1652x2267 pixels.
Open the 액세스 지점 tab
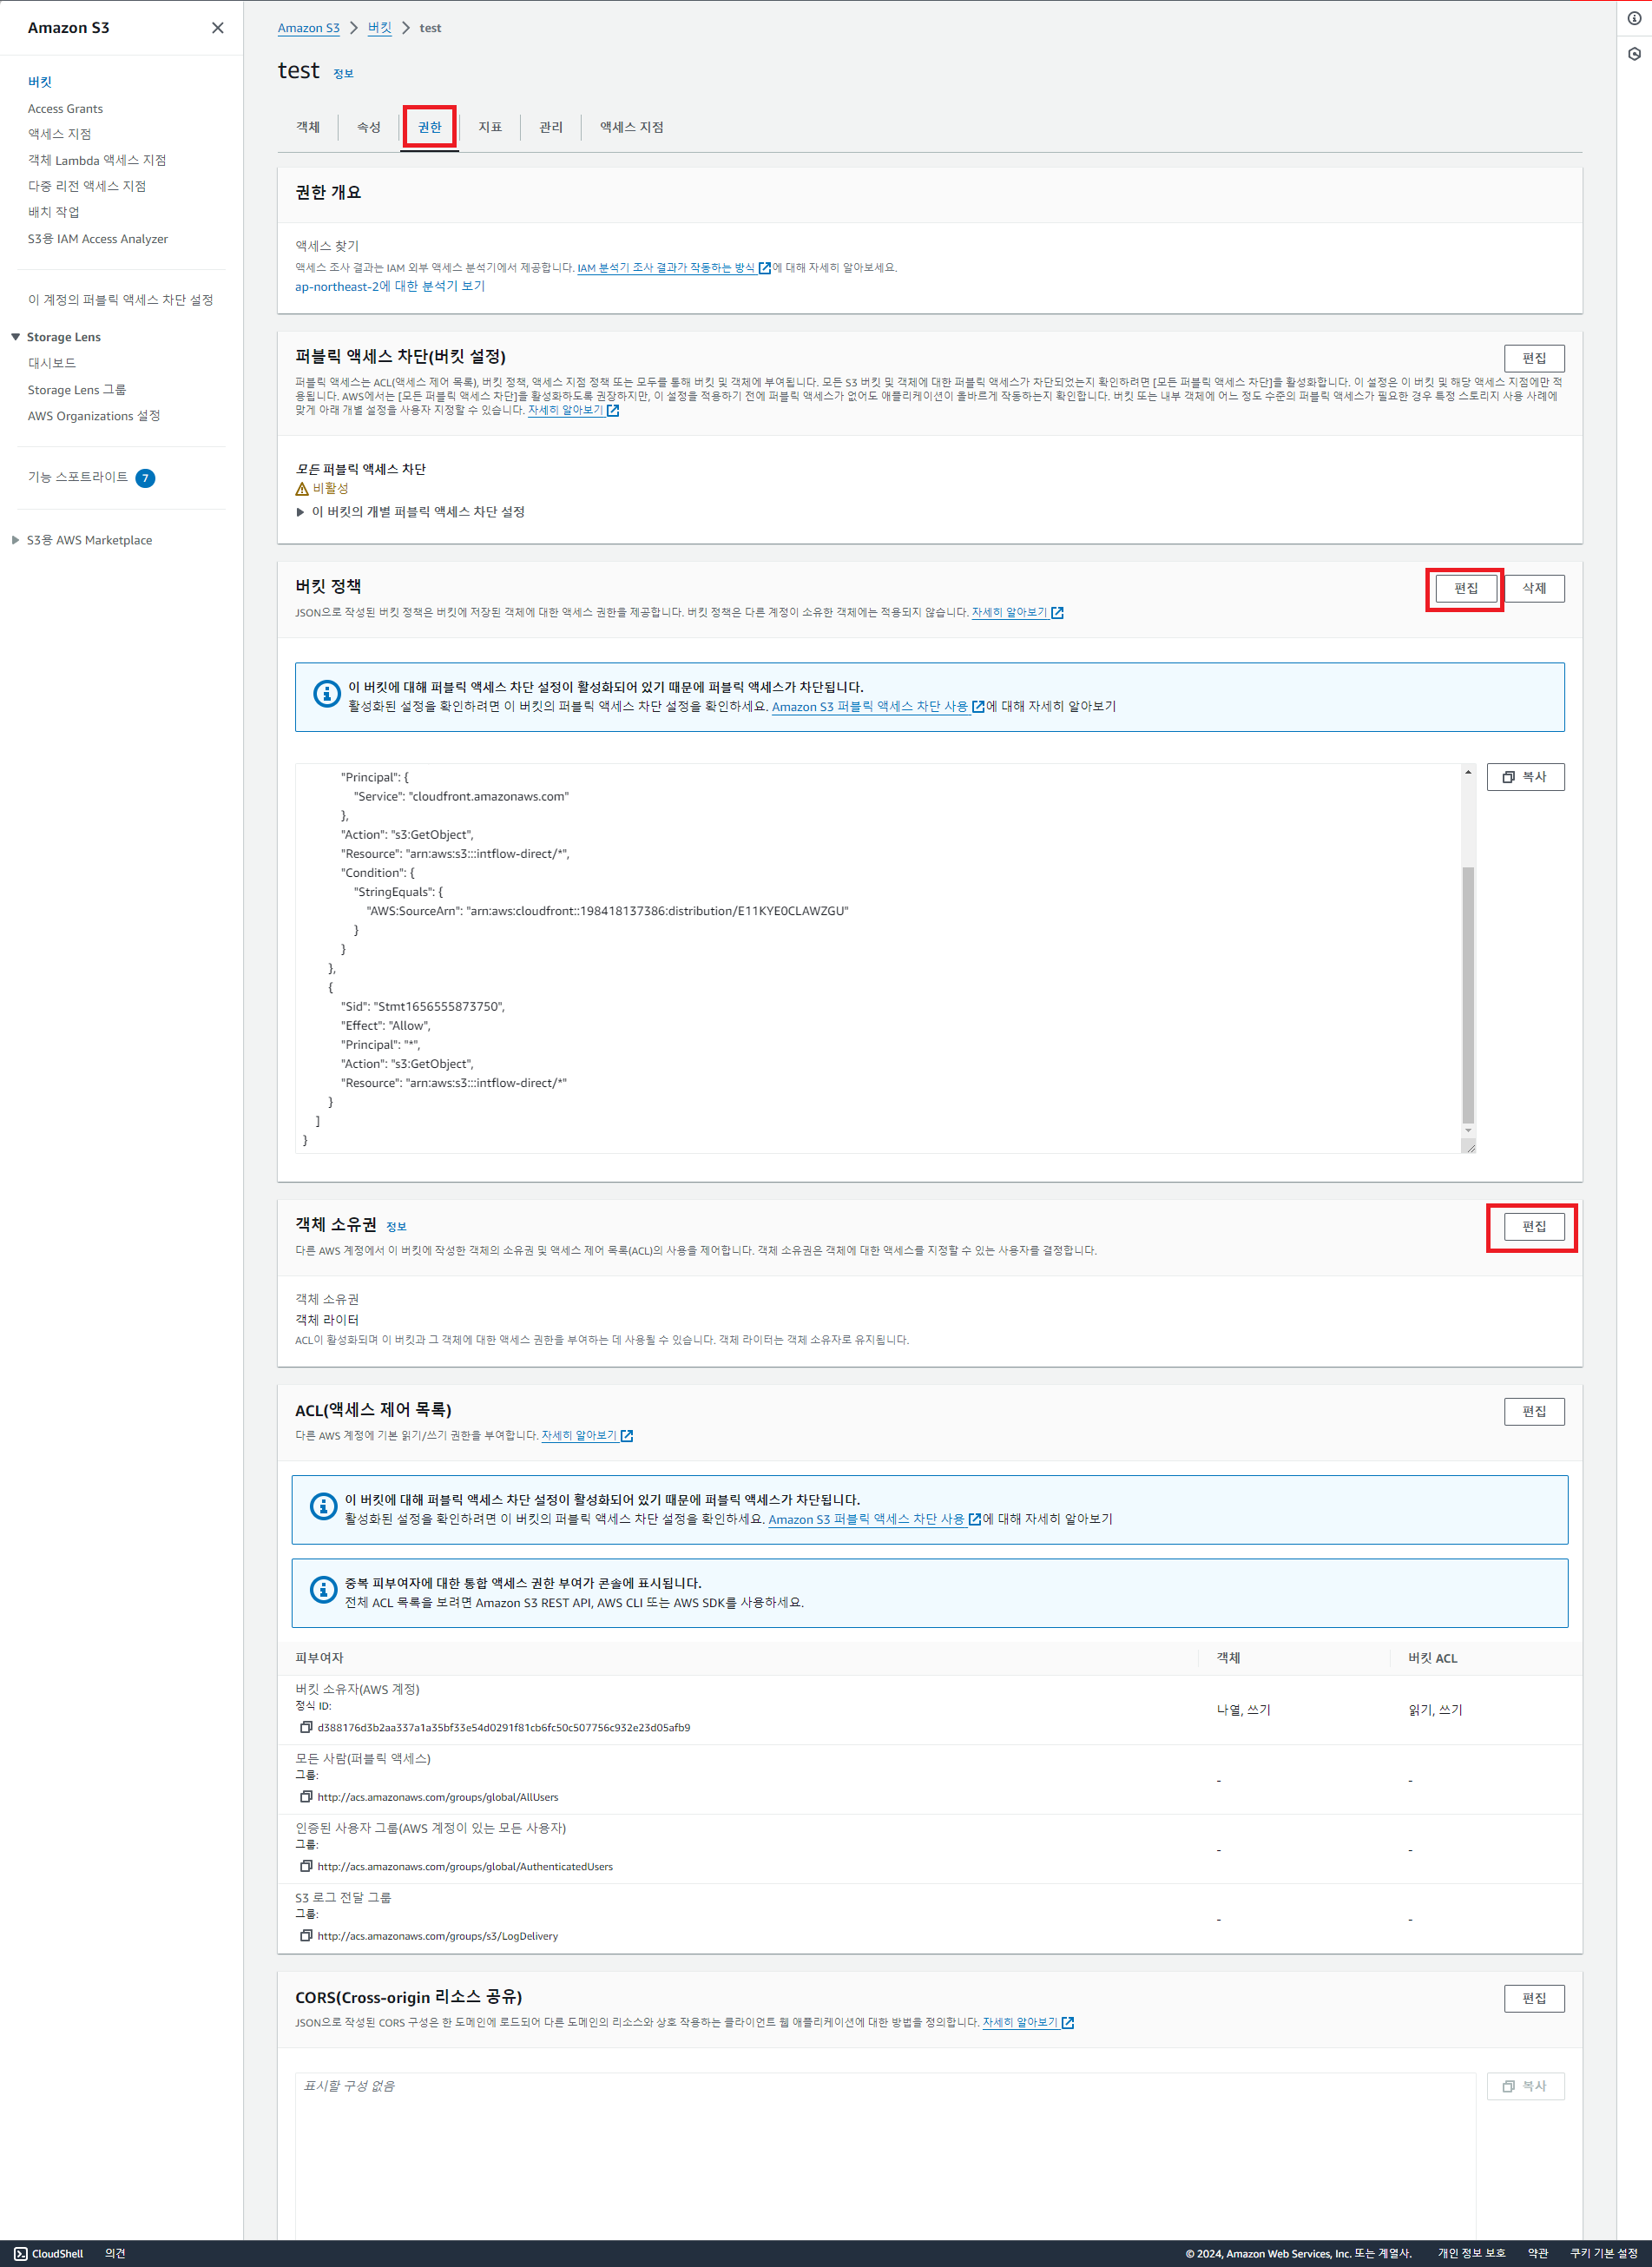click(632, 127)
